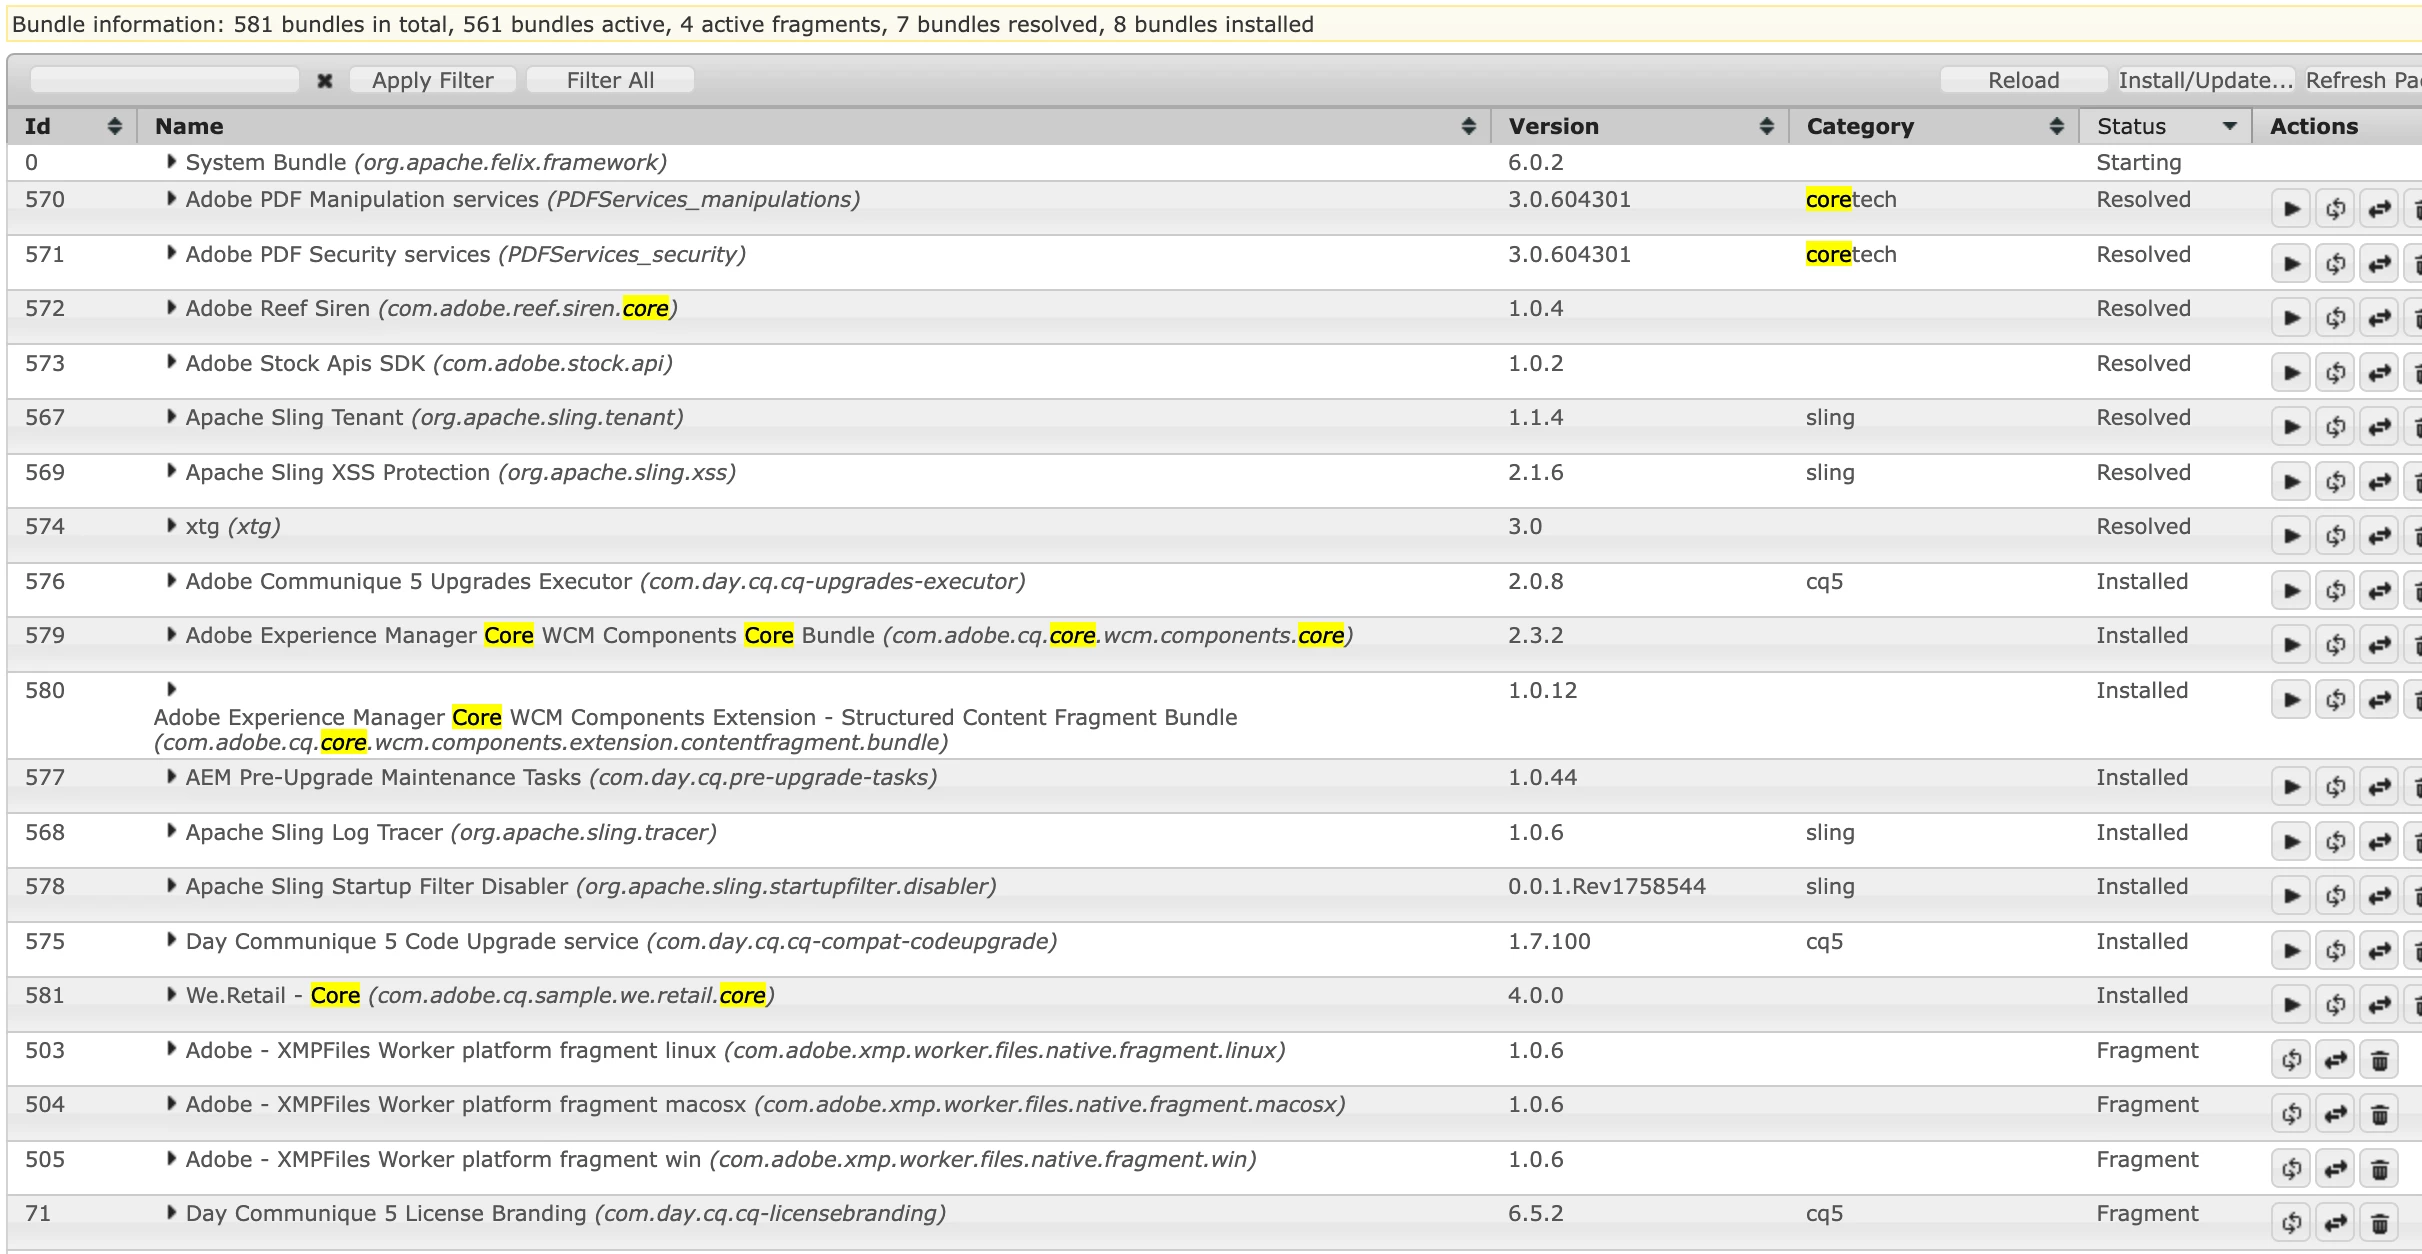Uninstall the XMPFiles Worker linux fragment
Image resolution: width=2422 pixels, height=1254 pixels.
[x=2379, y=1060]
